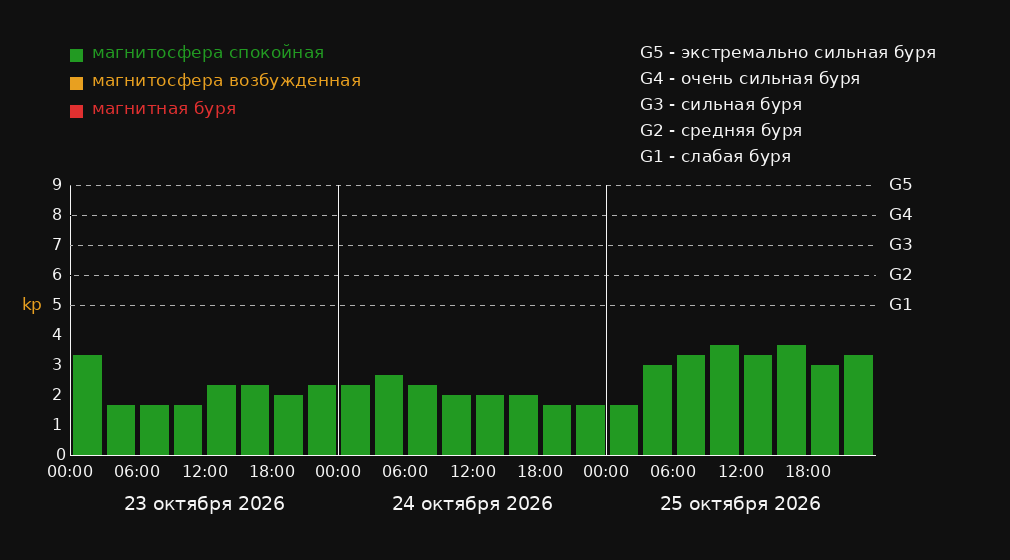Click the 25 October bar starting at 15:00
The image size is (1010, 560).
(x=791, y=400)
